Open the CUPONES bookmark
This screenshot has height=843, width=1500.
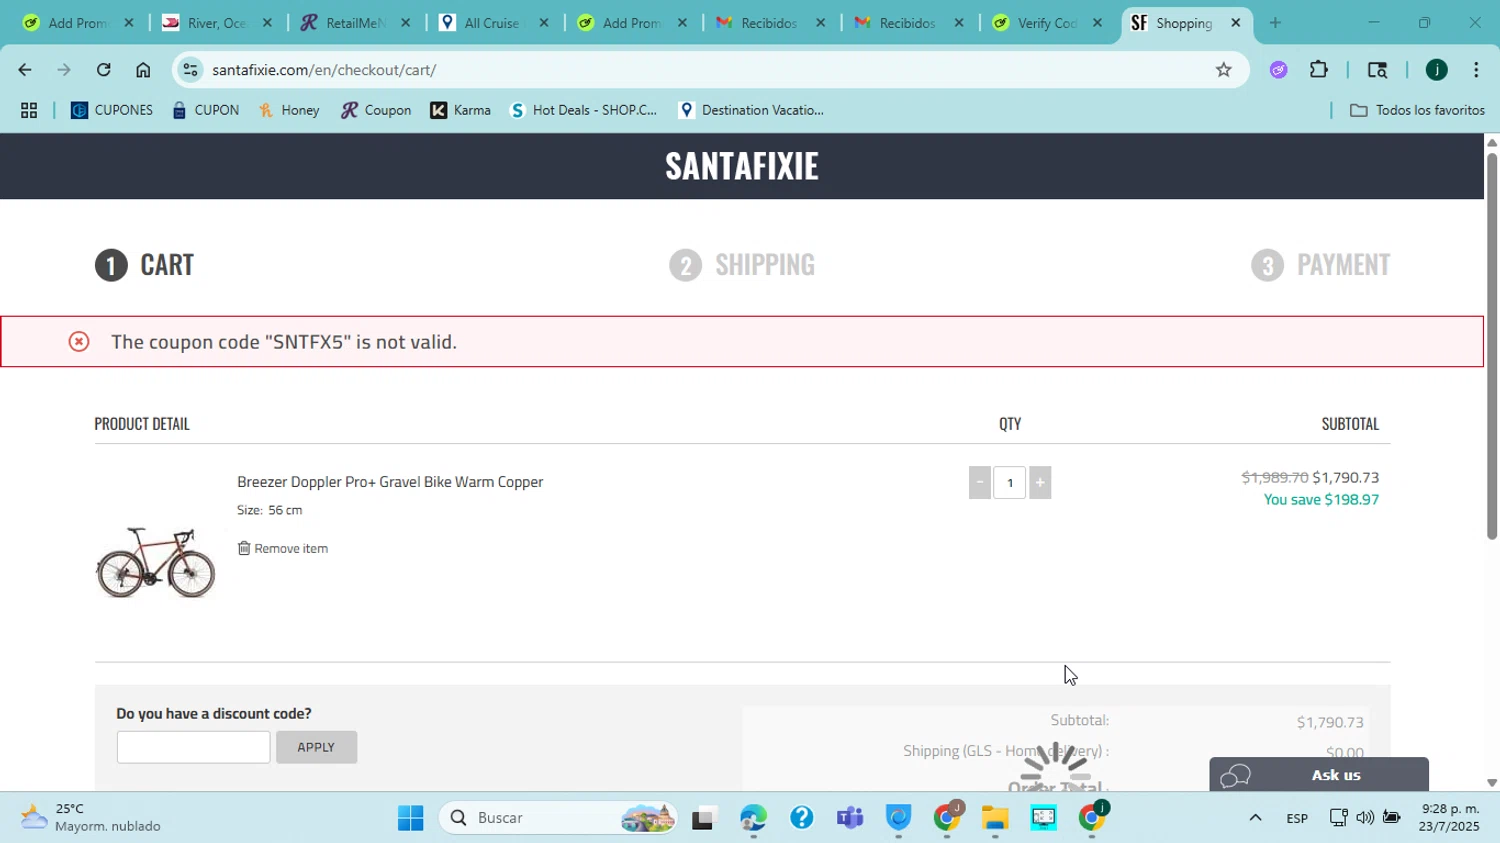[112, 111]
